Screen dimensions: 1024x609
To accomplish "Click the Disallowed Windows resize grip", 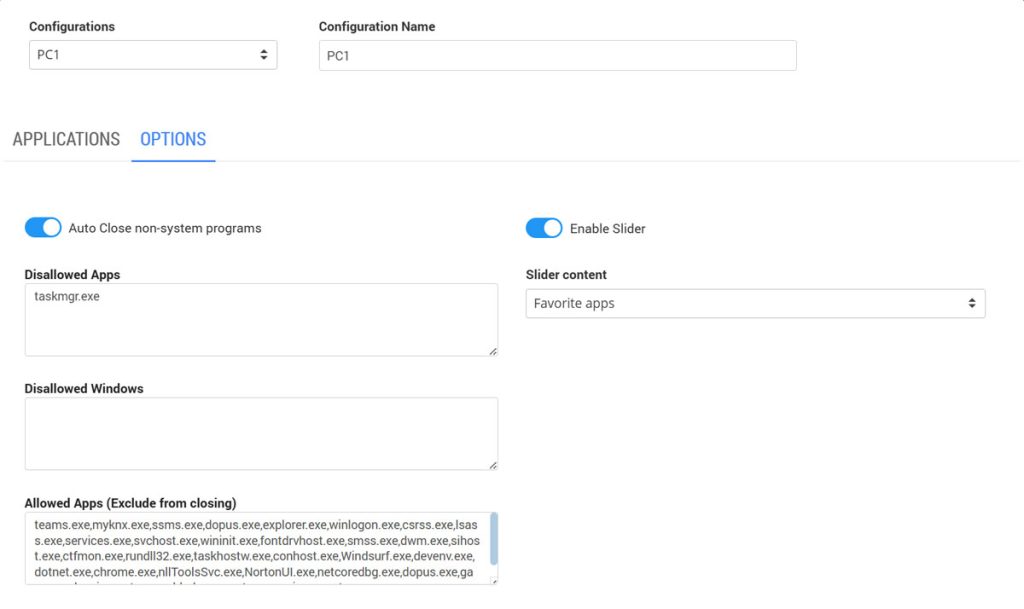I will [493, 465].
